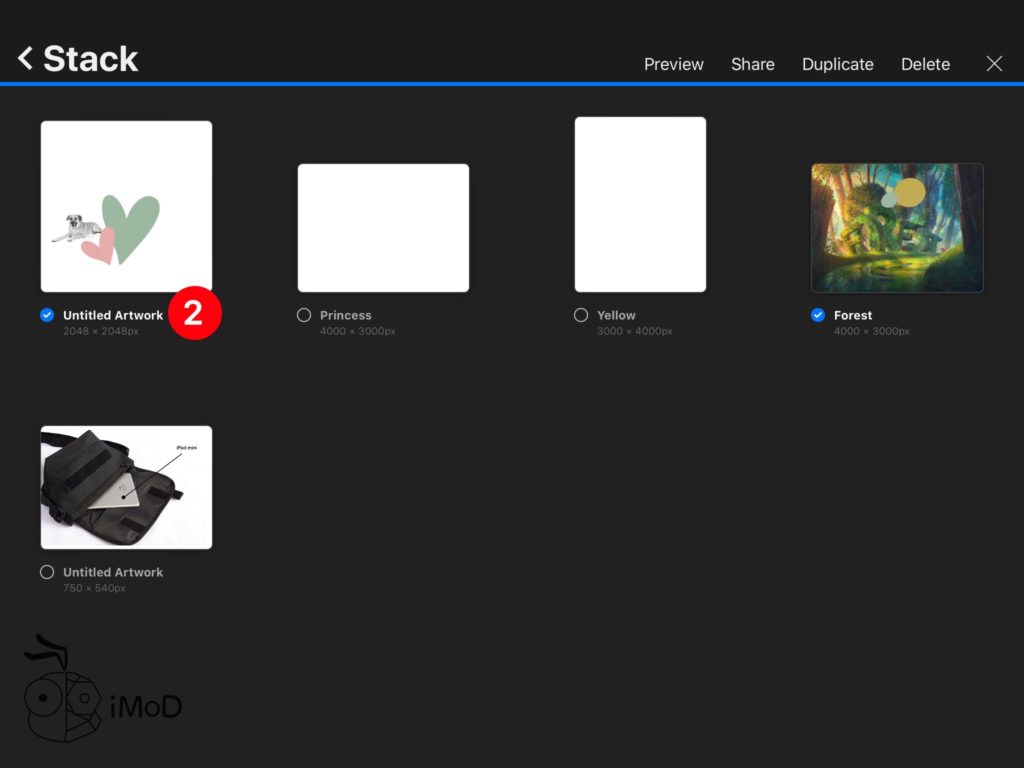Duplicate the selected artworks
1024x768 pixels.
pos(837,64)
